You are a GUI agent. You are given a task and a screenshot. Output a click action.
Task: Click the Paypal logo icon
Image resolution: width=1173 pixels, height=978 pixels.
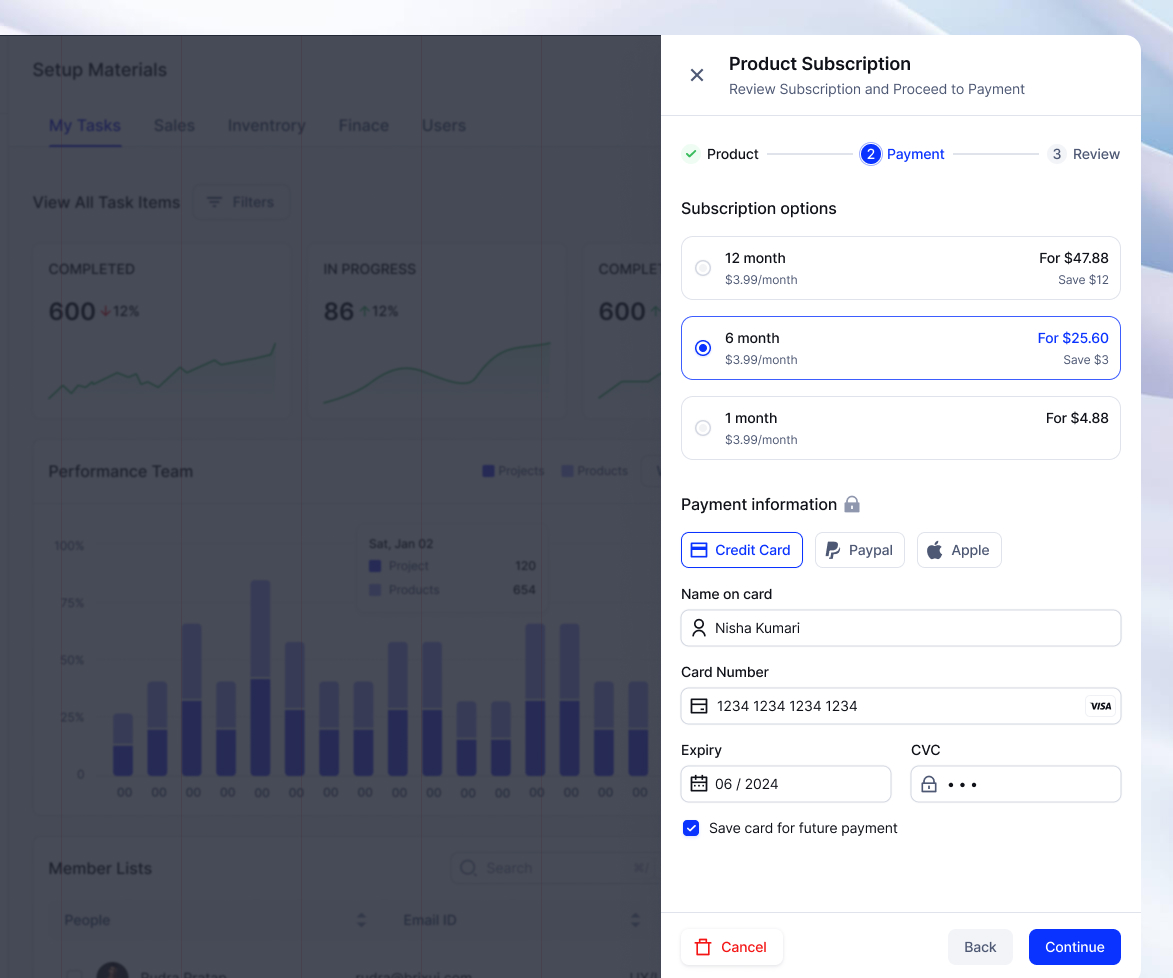pos(832,549)
